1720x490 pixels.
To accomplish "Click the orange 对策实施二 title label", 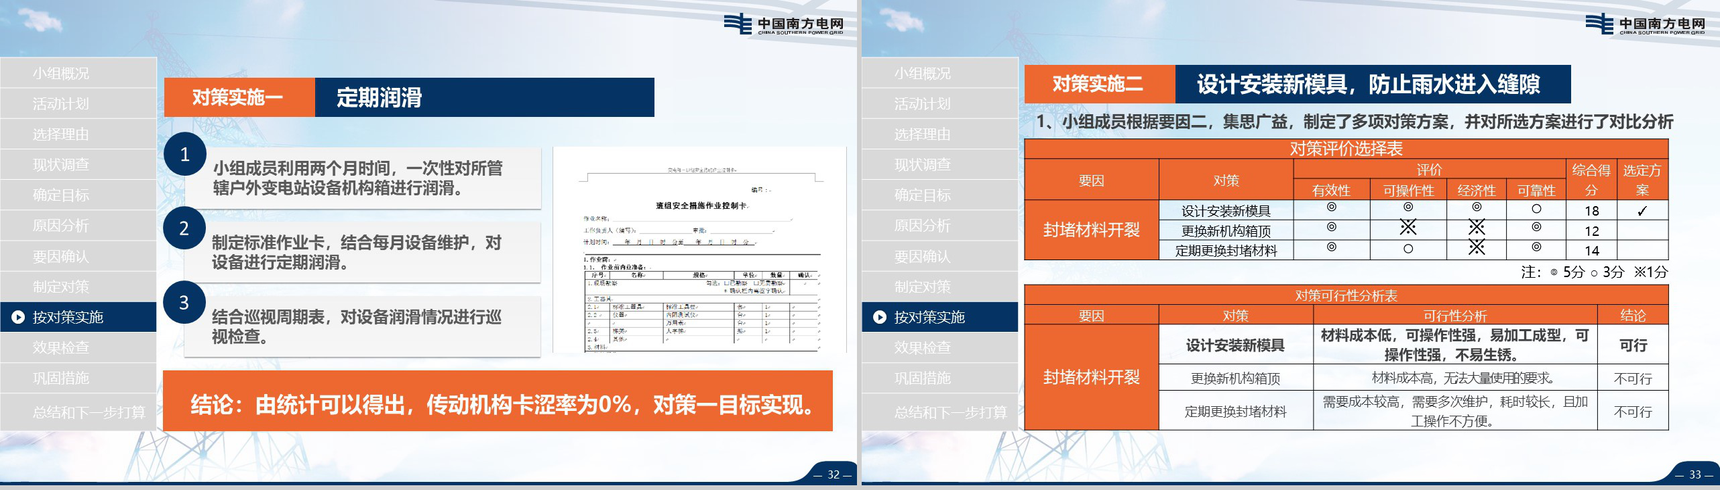I will coord(1098,85).
